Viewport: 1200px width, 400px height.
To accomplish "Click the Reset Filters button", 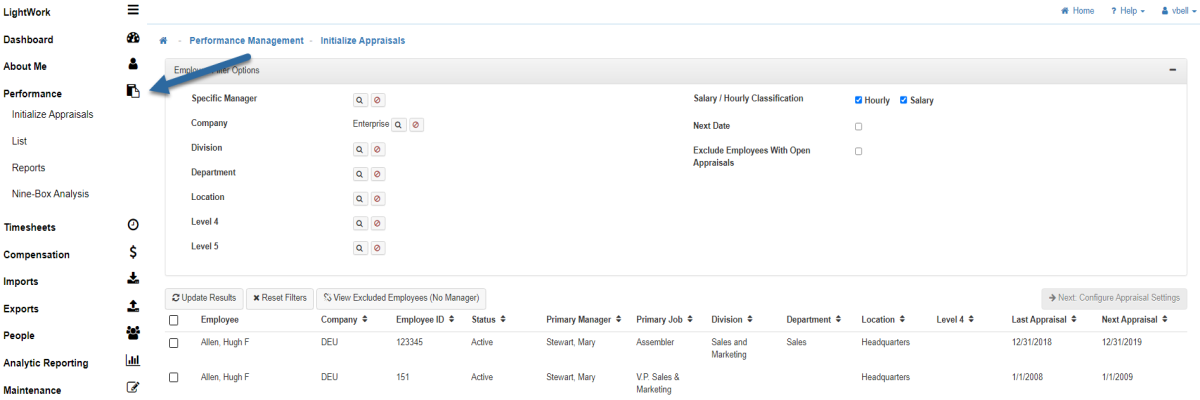I will (279, 298).
